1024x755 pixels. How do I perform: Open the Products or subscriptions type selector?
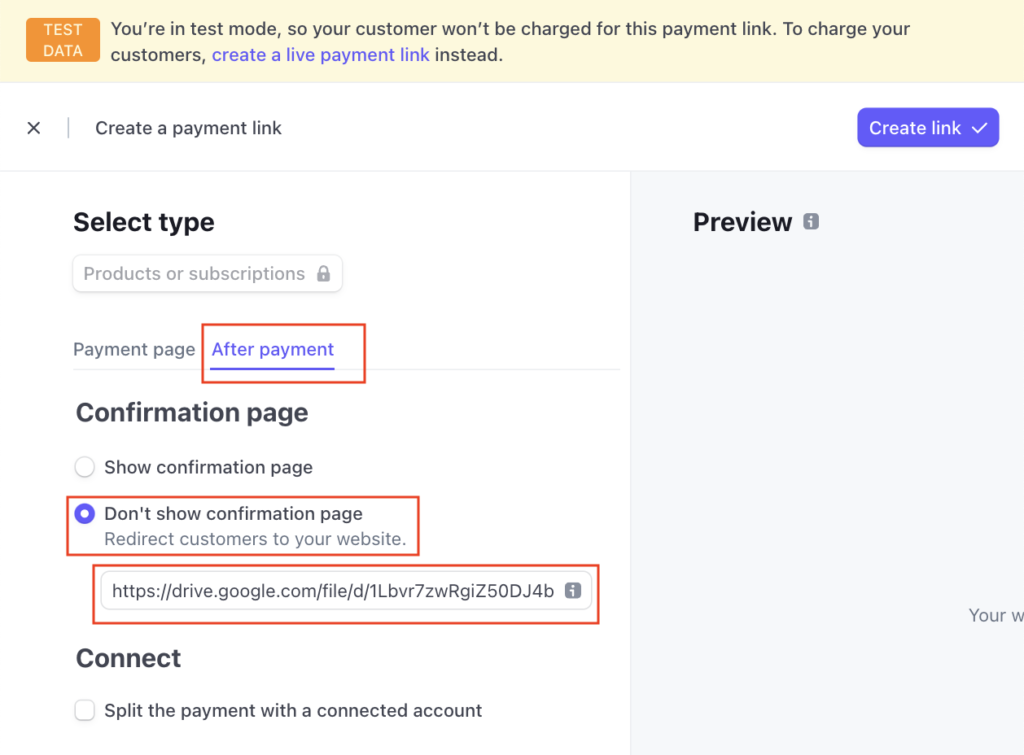(x=208, y=274)
